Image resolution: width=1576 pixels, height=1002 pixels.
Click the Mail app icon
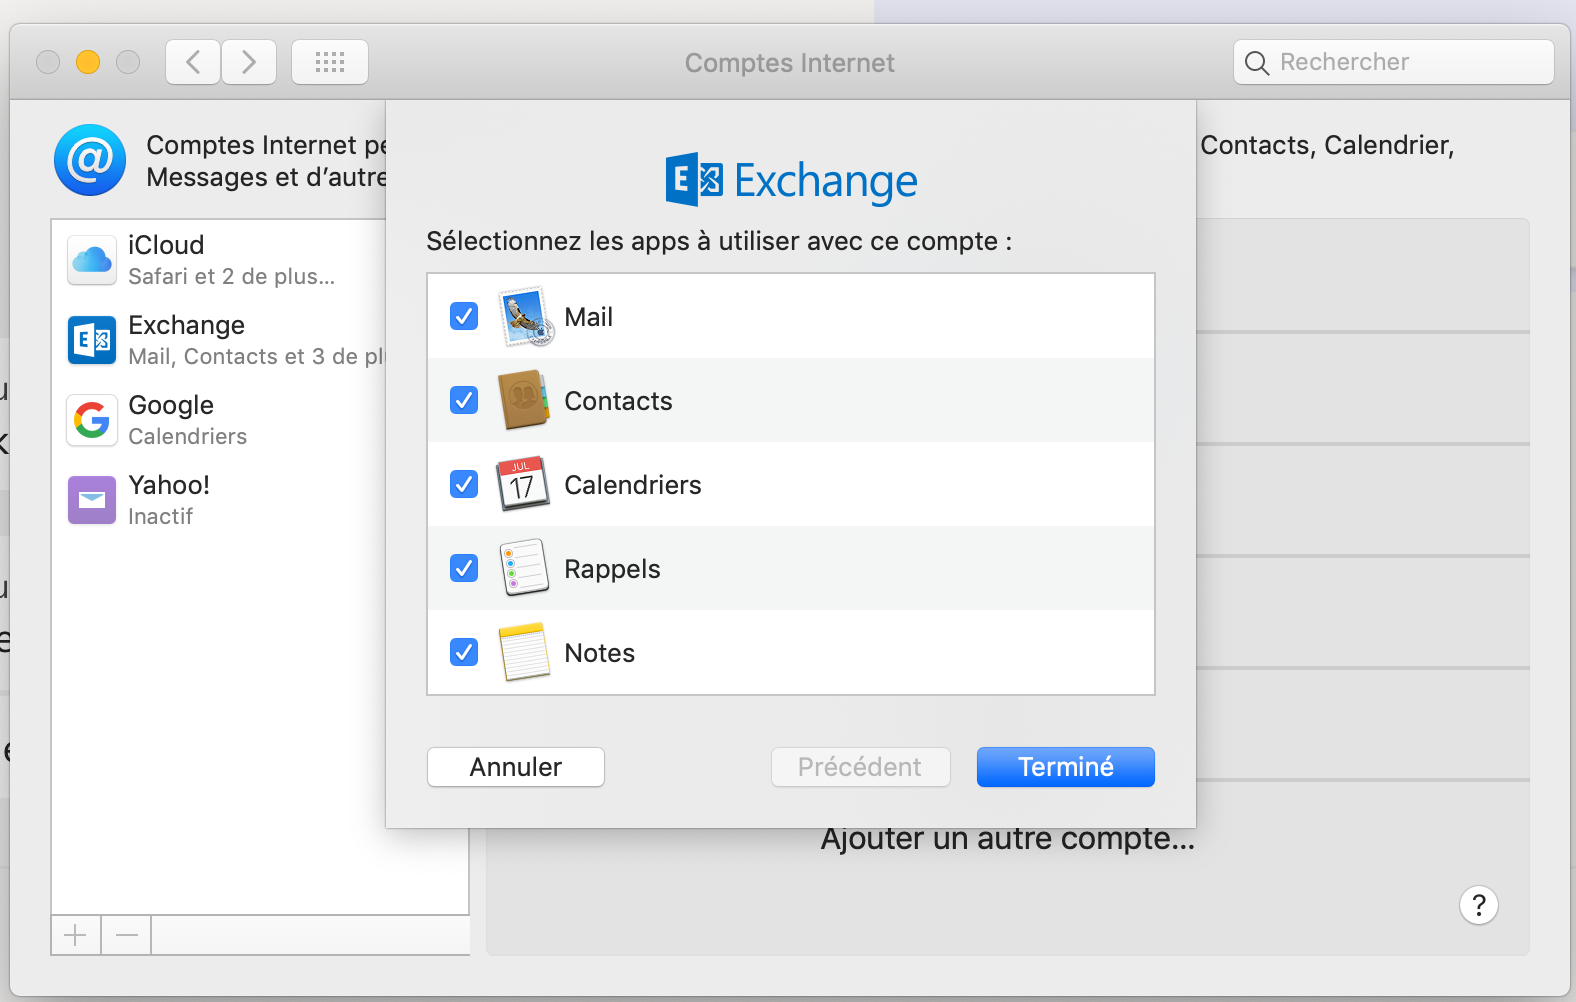[525, 317]
